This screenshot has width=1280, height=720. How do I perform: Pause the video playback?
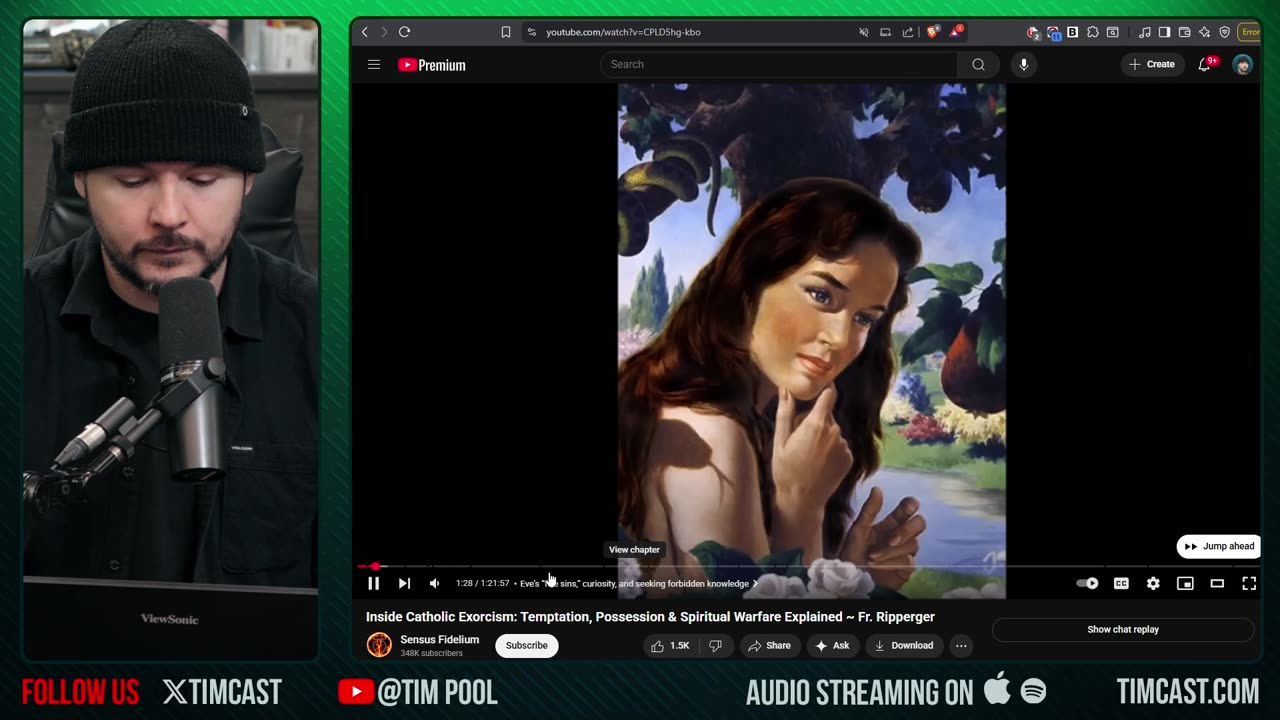[x=373, y=583]
